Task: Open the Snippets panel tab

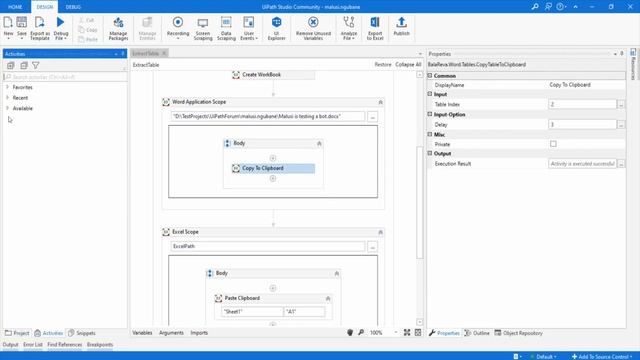Action: point(81,333)
